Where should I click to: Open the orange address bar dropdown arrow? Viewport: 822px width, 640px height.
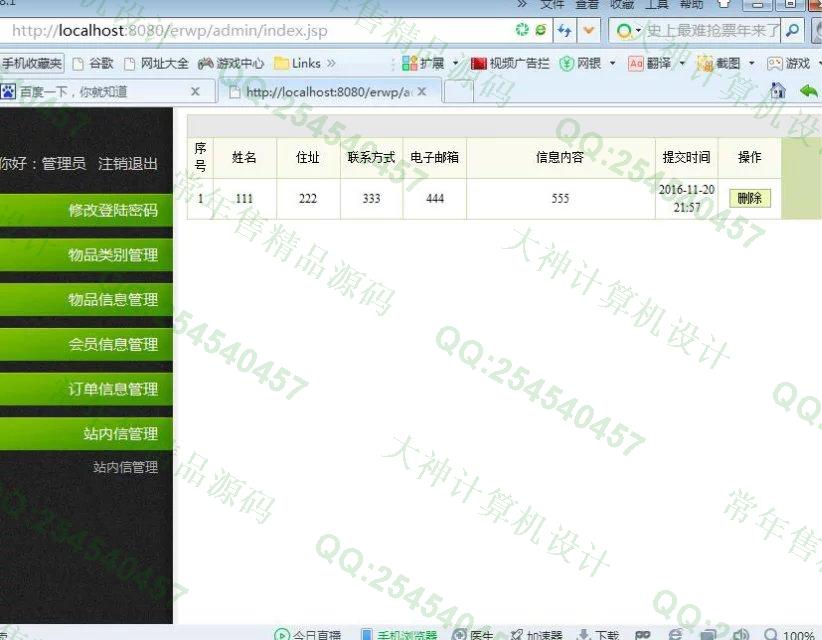click(x=589, y=30)
